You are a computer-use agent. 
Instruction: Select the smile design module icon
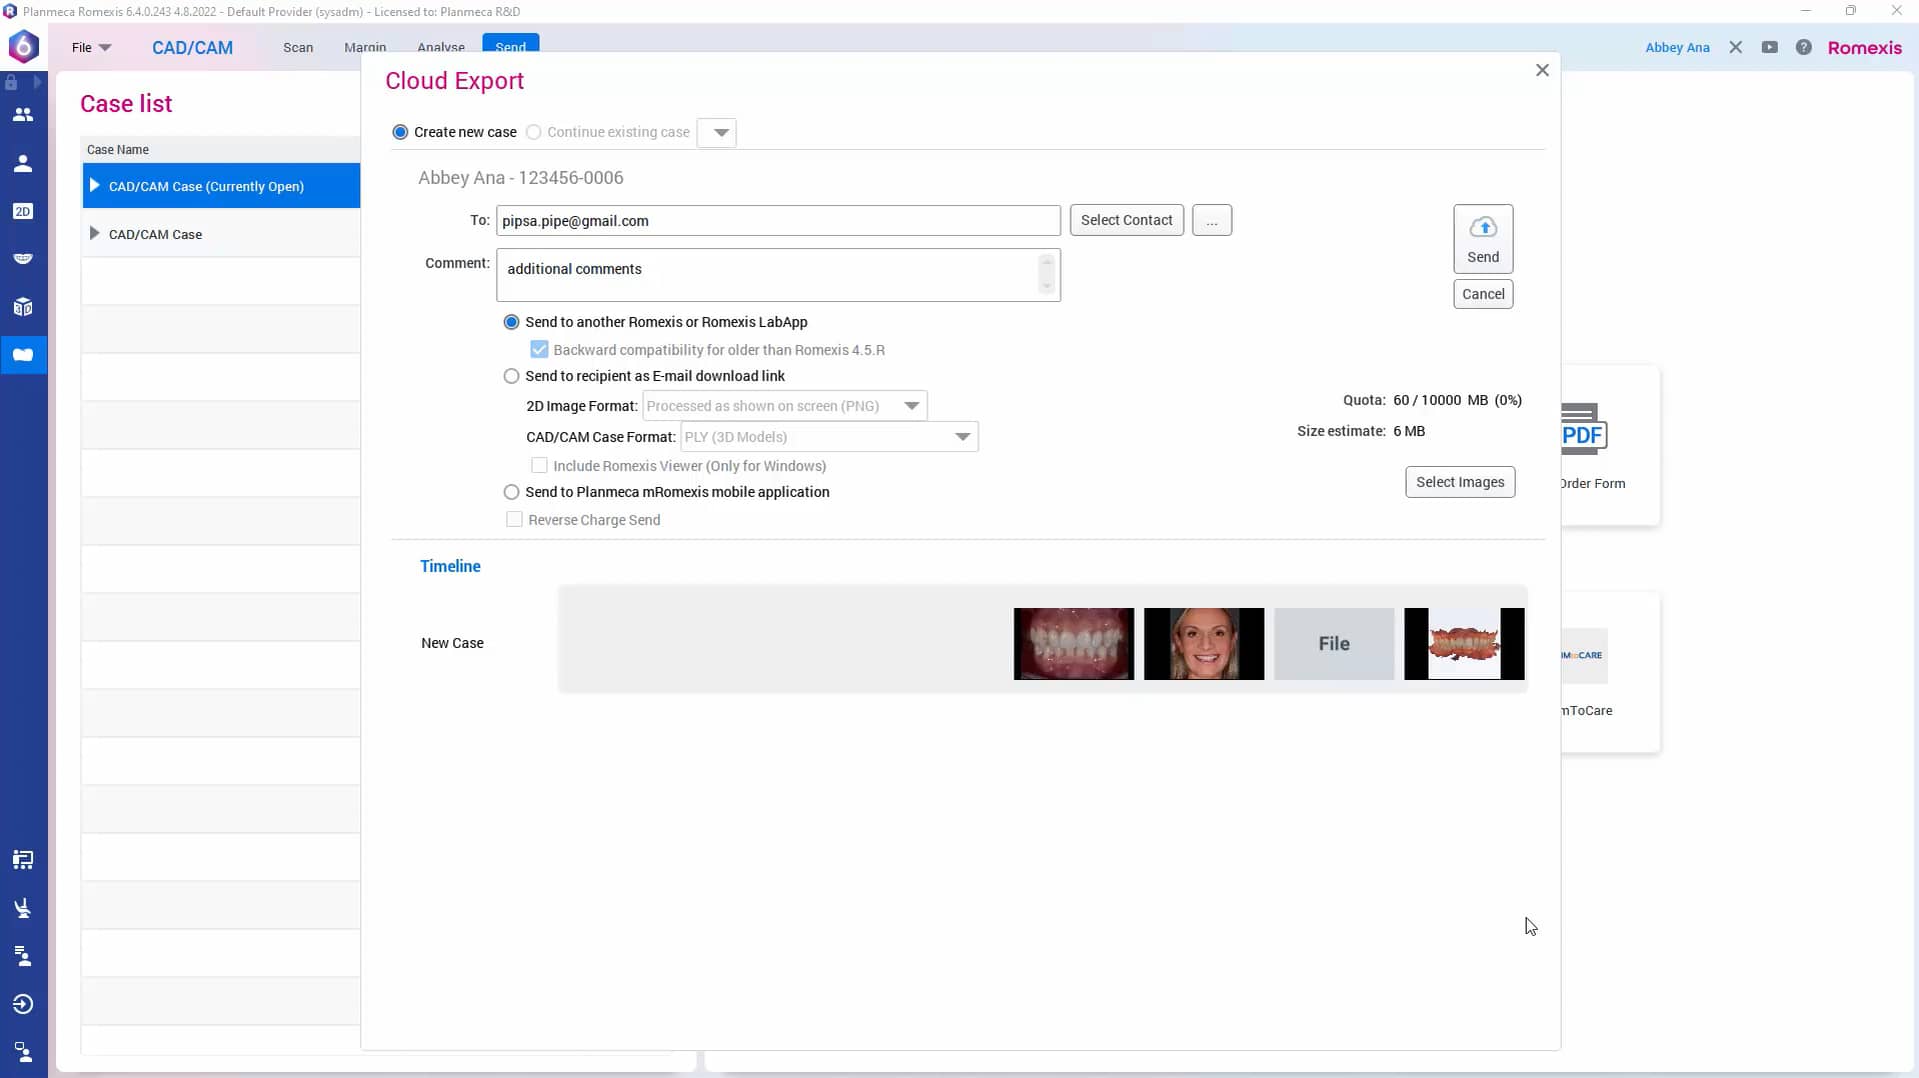pos(22,258)
